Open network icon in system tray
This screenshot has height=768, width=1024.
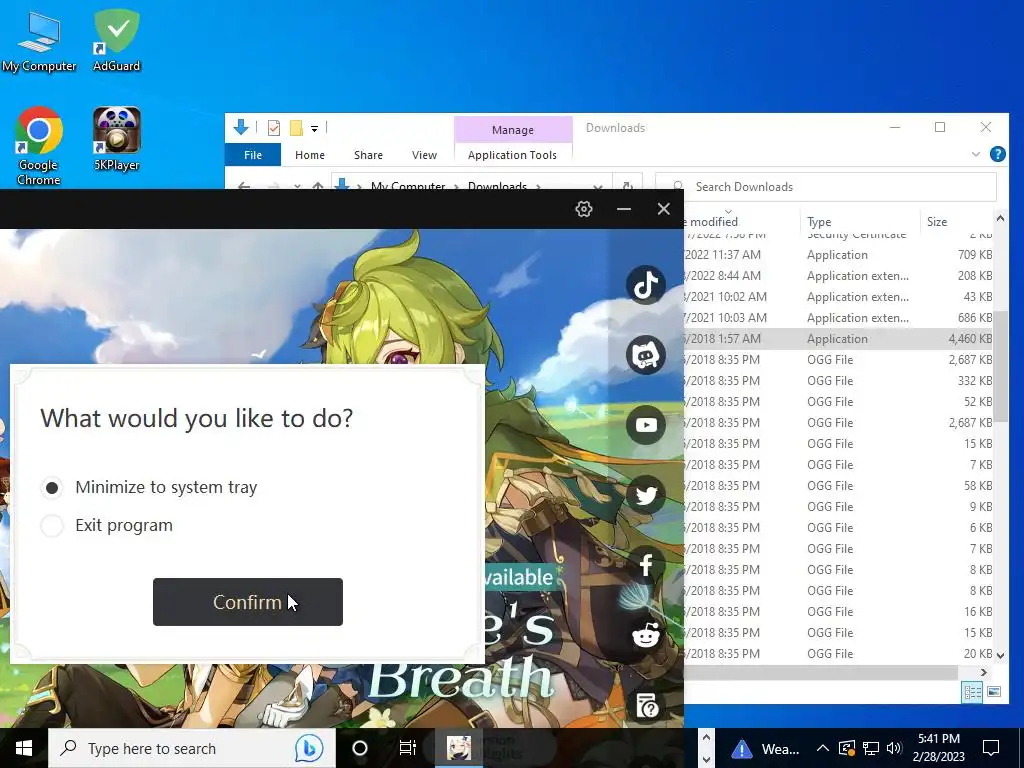871,748
